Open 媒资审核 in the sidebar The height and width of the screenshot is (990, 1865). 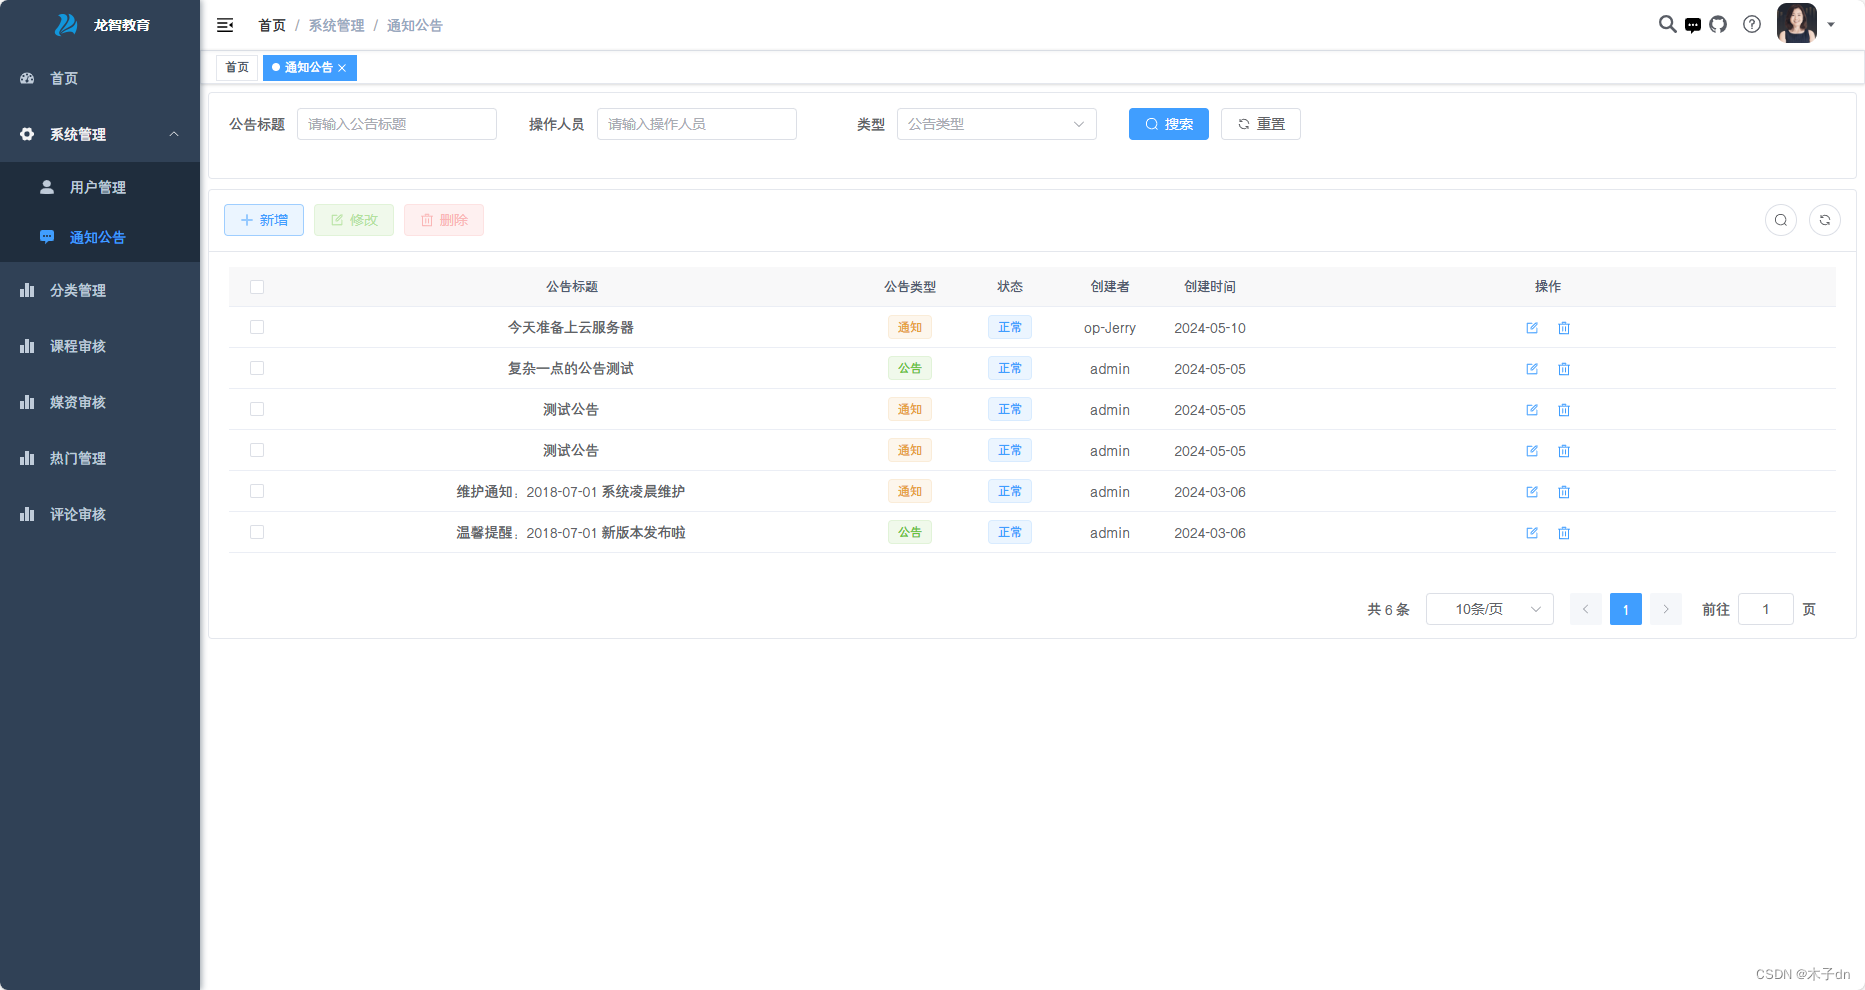tap(100, 402)
